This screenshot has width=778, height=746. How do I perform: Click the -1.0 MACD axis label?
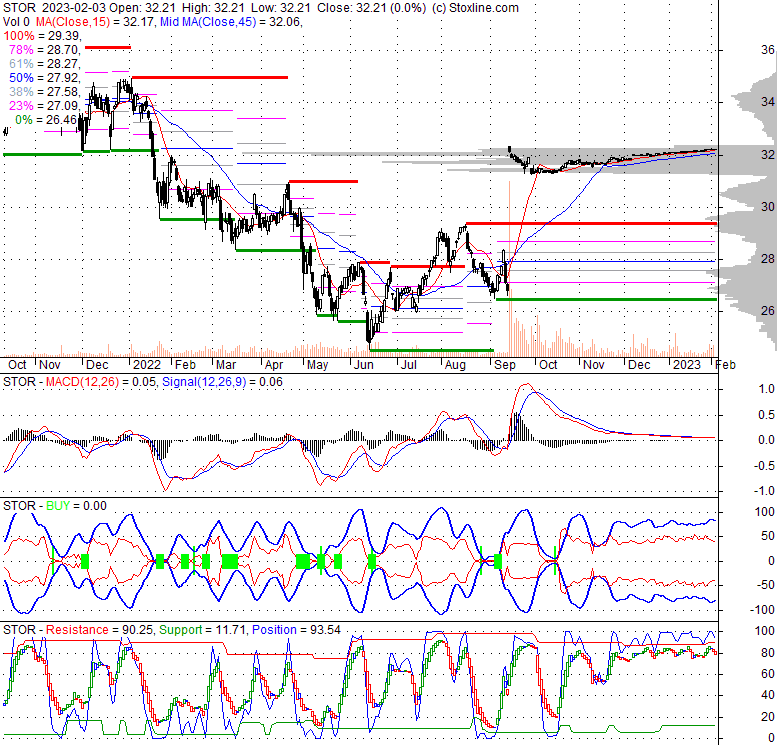coord(765,491)
